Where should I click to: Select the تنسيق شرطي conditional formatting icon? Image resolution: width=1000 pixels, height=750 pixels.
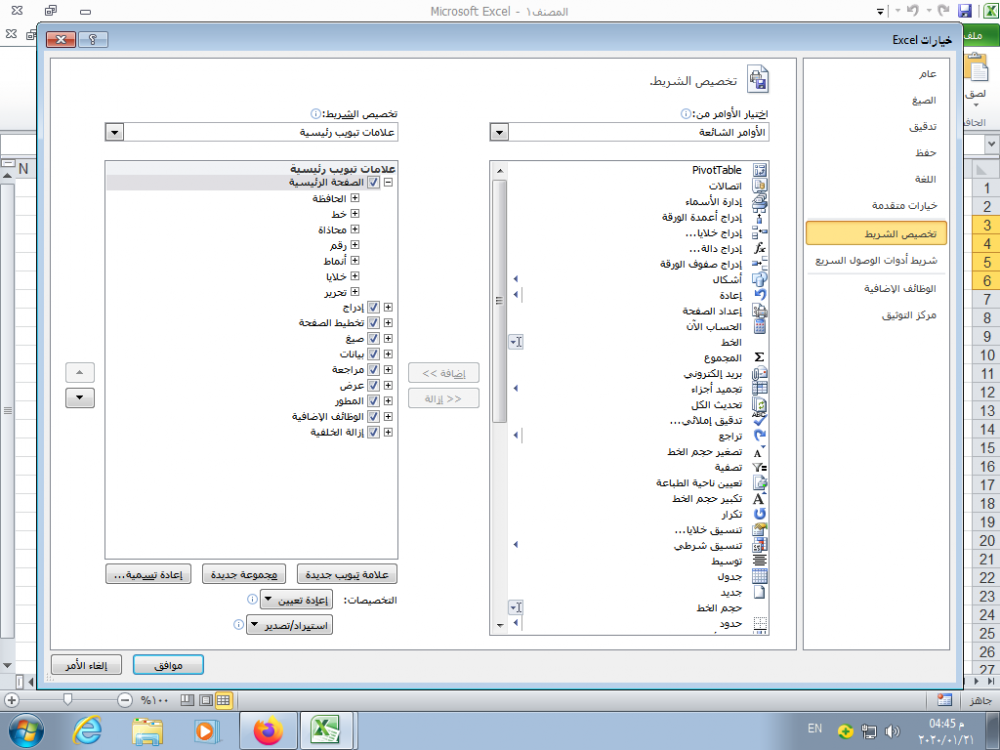point(759,545)
